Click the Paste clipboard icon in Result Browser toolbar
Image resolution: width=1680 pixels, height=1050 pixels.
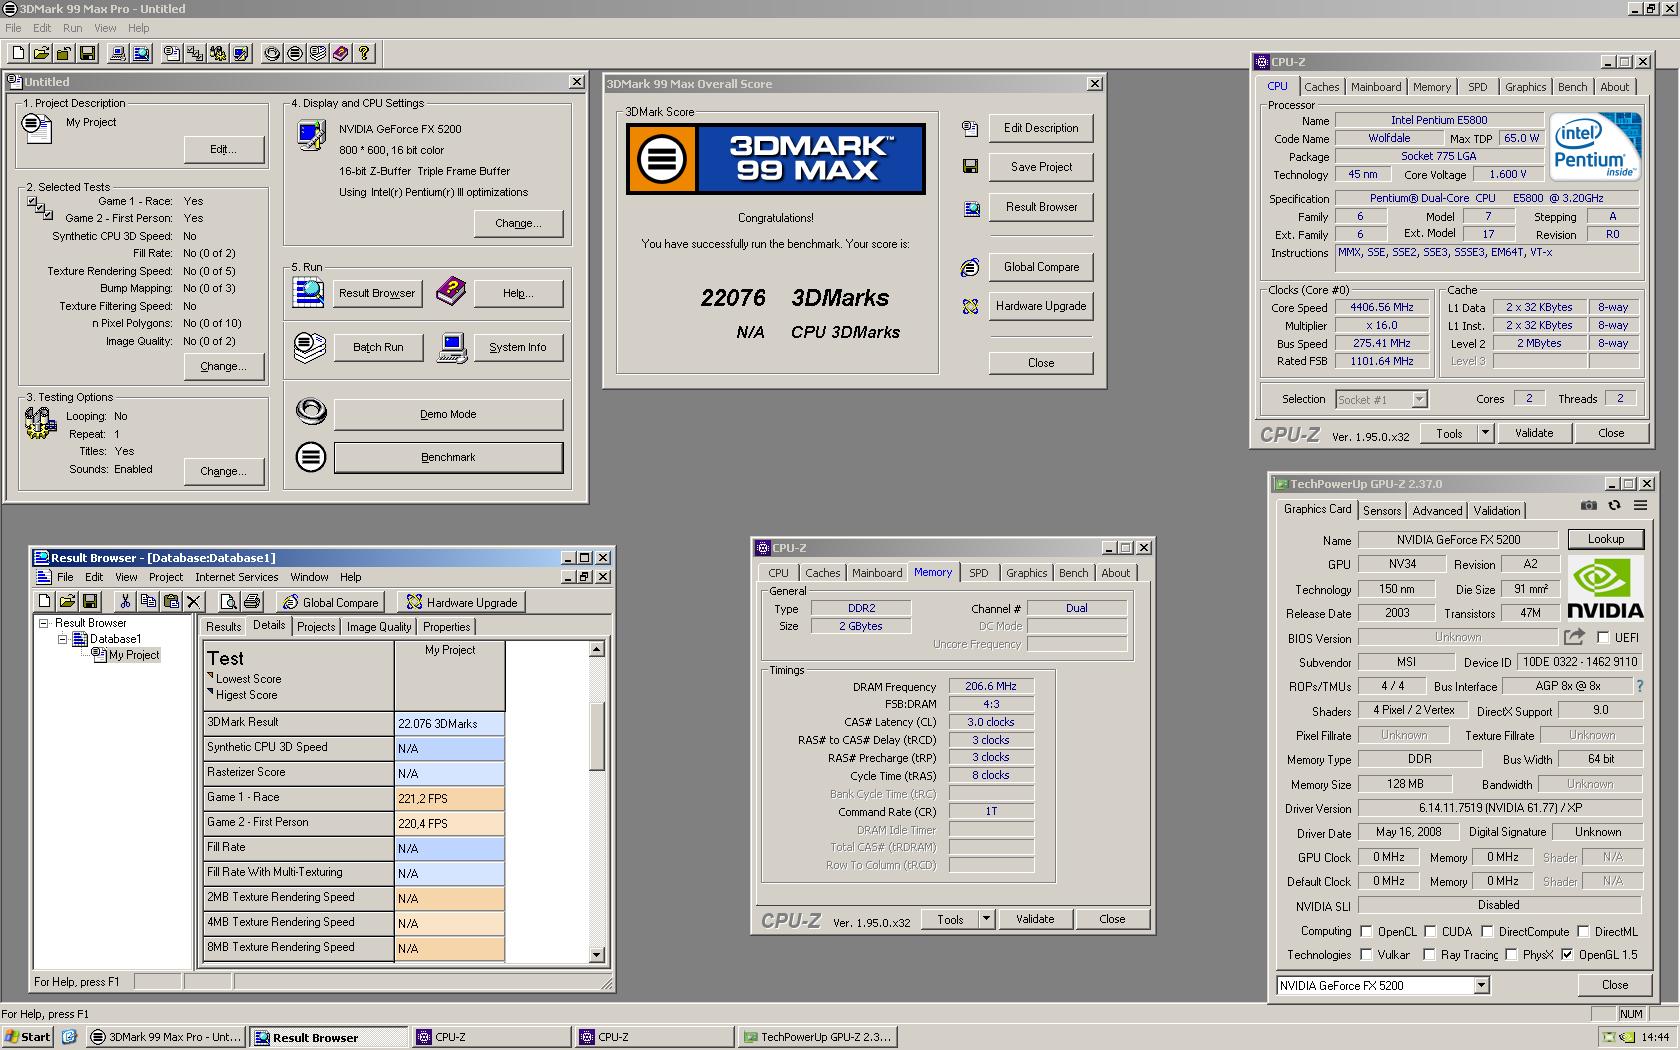(x=171, y=601)
